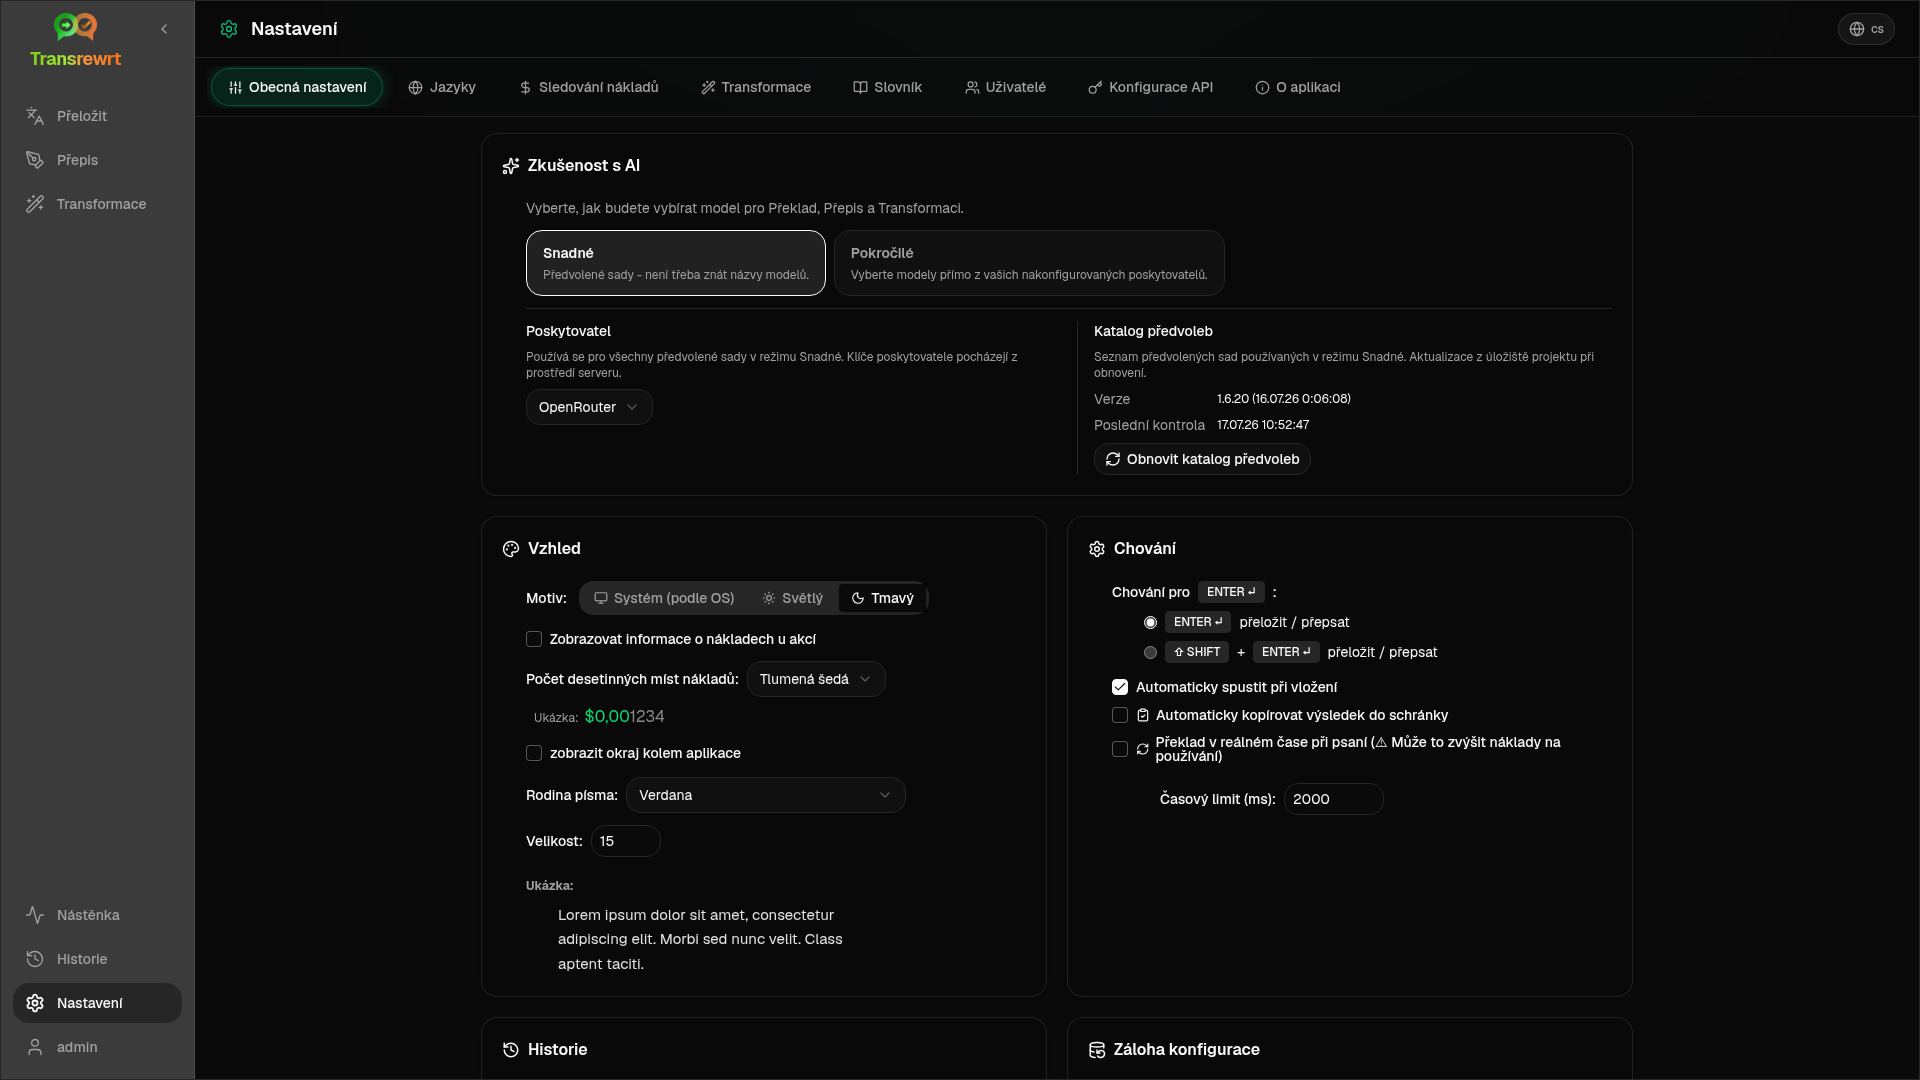Switch theme to Tmavý
Image resolution: width=1920 pixels, height=1080 pixels.
(882, 598)
